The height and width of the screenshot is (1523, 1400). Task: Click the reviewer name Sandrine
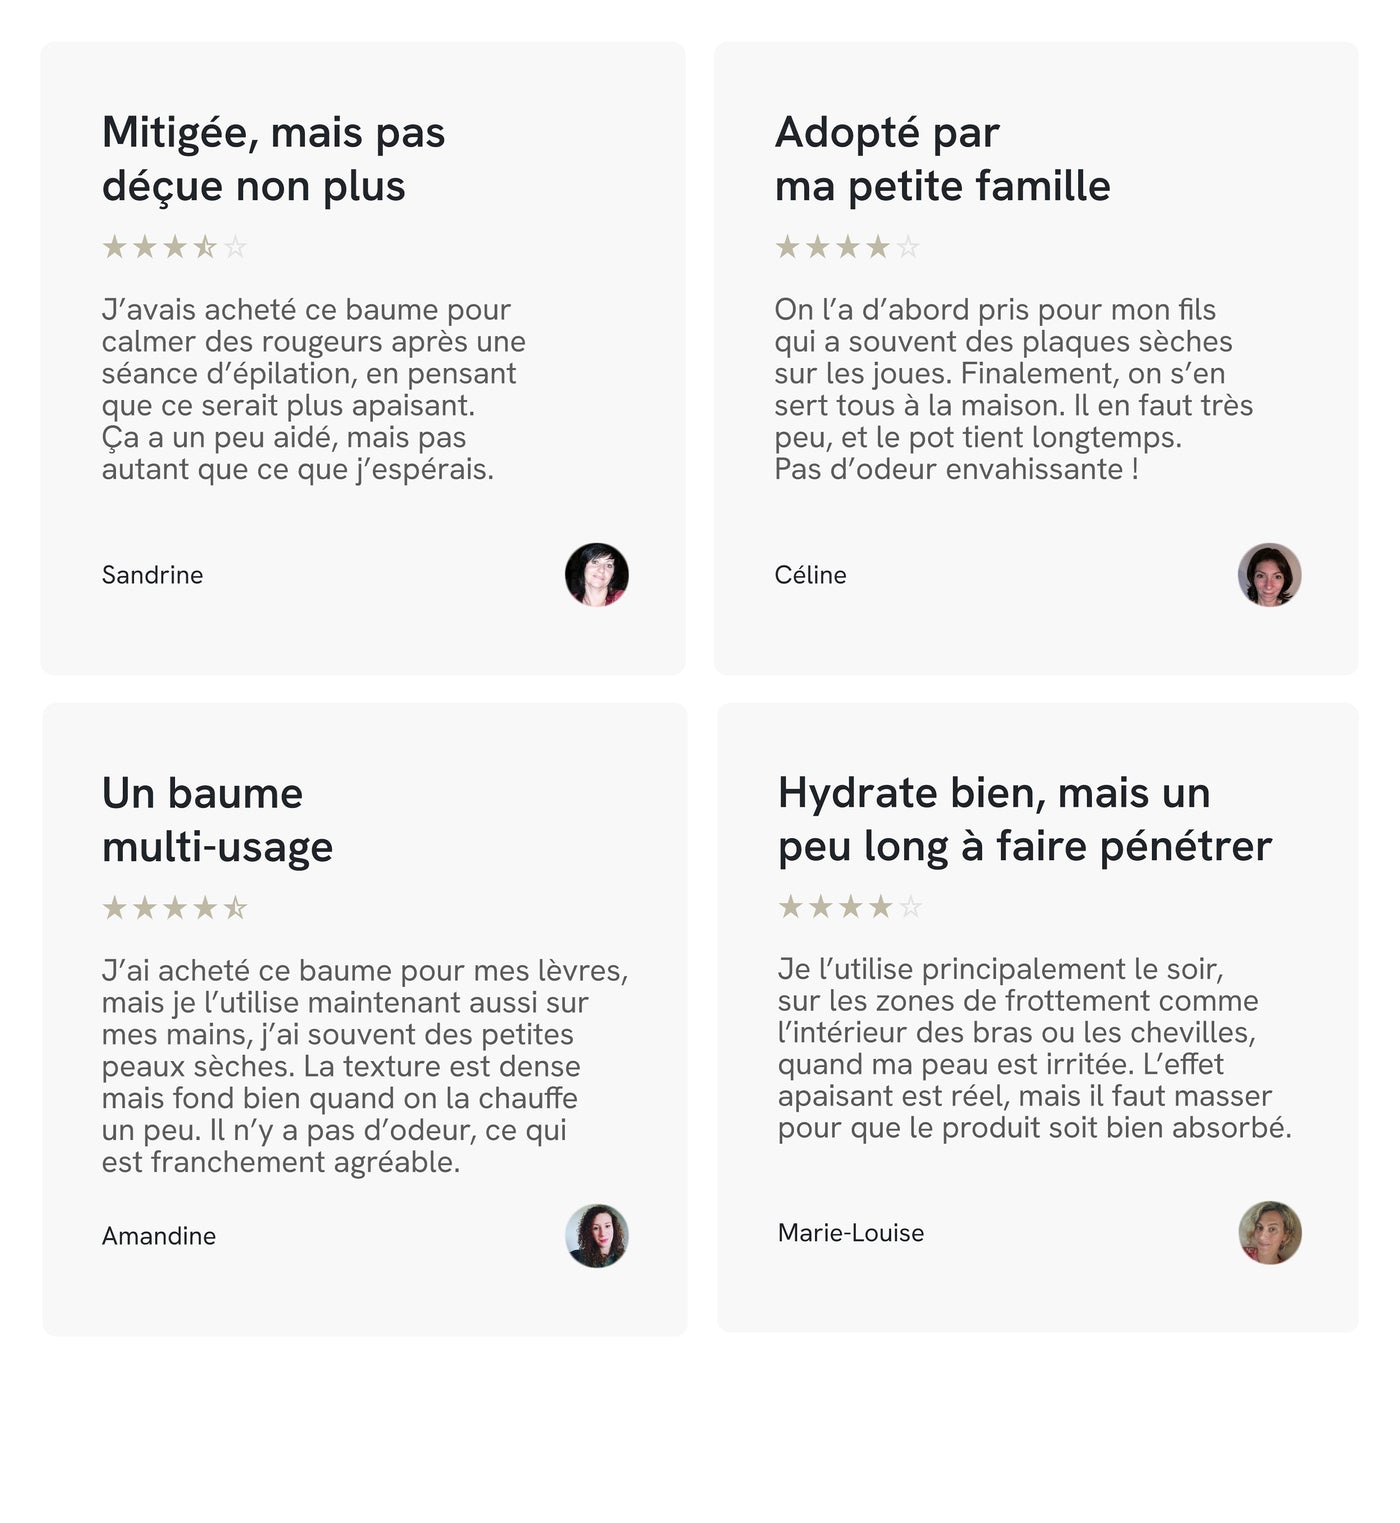[x=152, y=575]
